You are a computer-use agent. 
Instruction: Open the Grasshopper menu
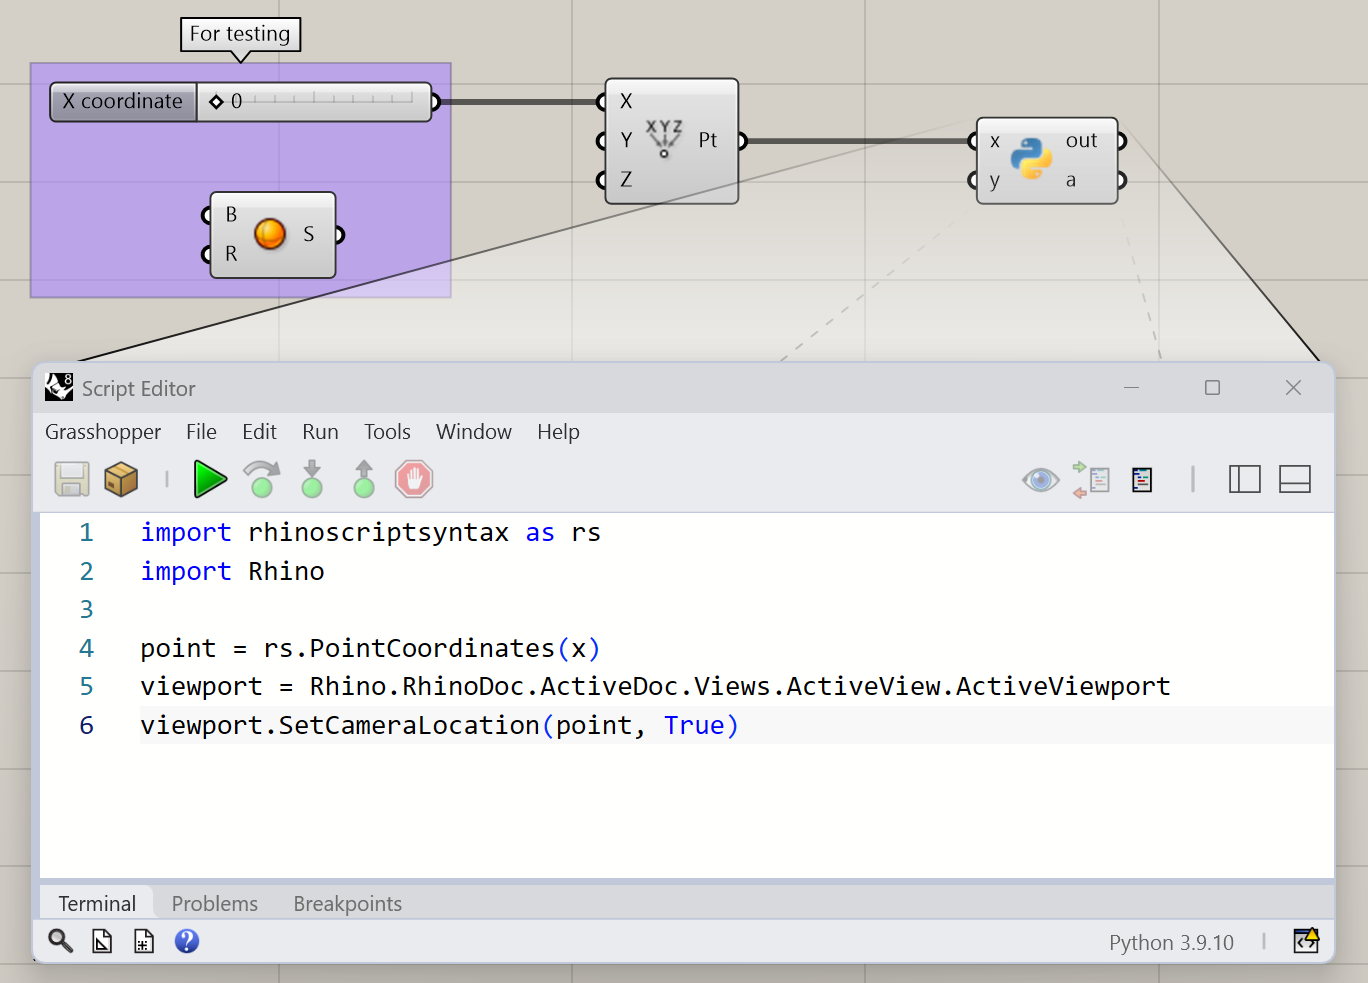[x=103, y=432]
